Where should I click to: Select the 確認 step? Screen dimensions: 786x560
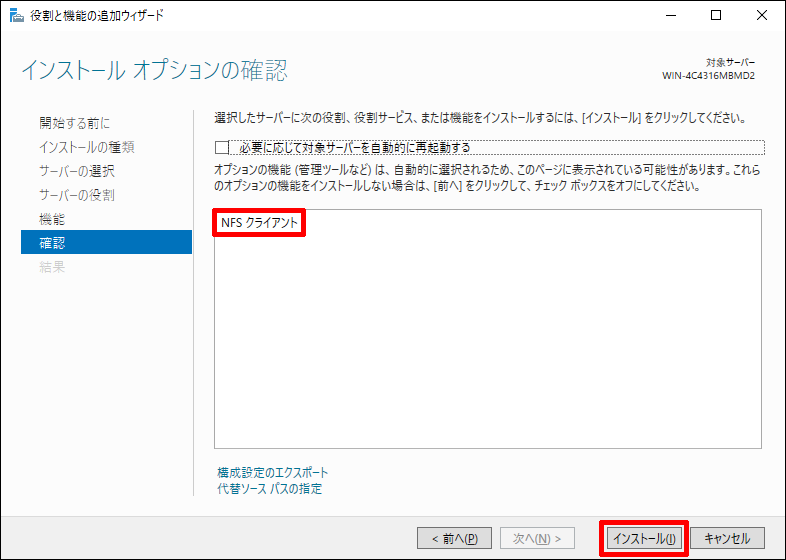[106, 243]
